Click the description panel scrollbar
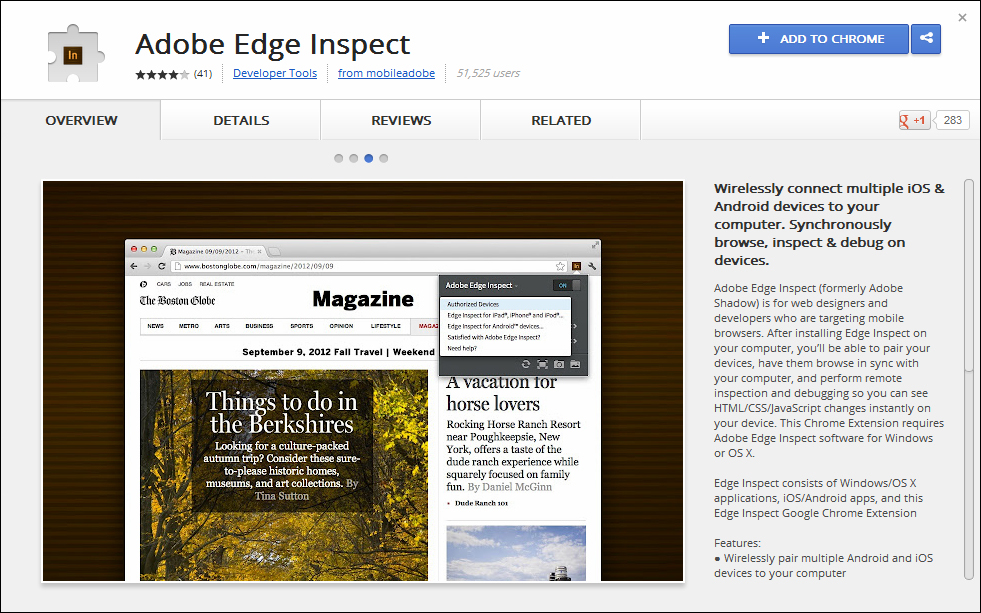Viewport: 981px width, 613px height. coord(968,275)
